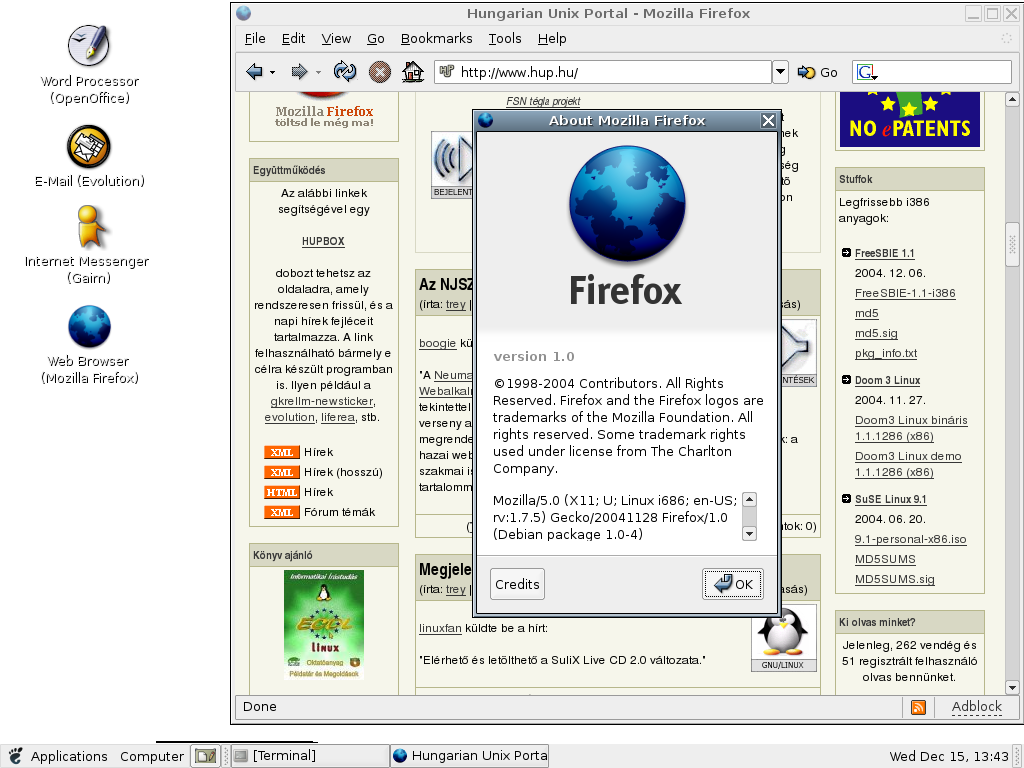Reload the current page
The width and height of the screenshot is (1024, 768).
coord(345,71)
